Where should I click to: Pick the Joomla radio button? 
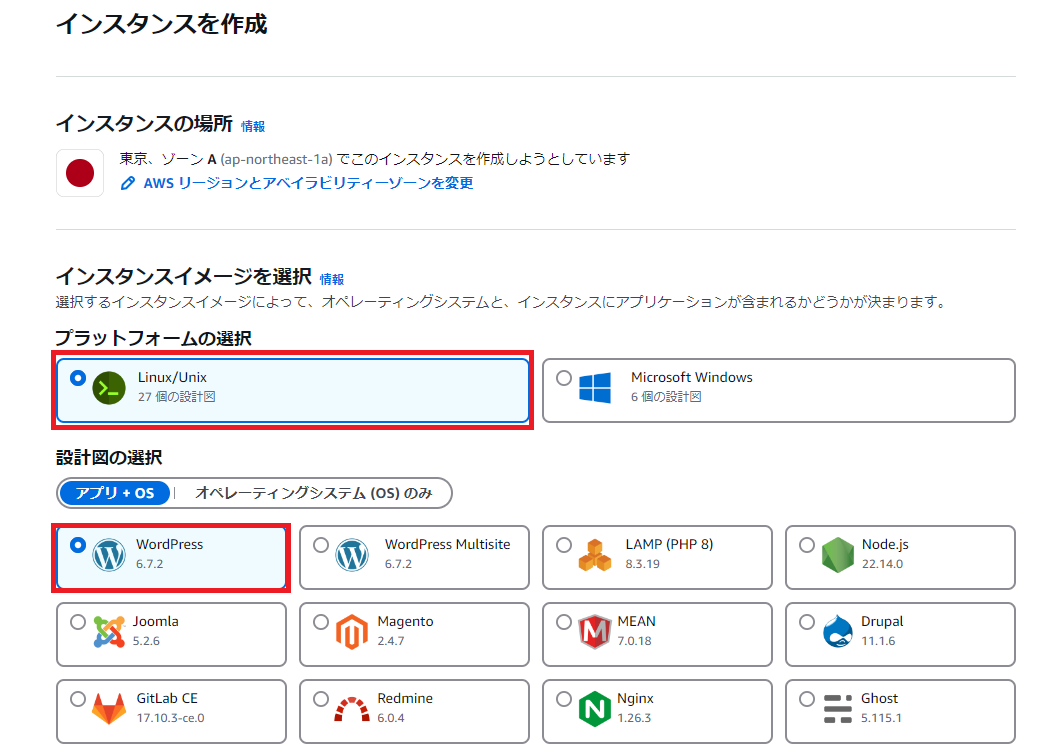[x=78, y=622]
